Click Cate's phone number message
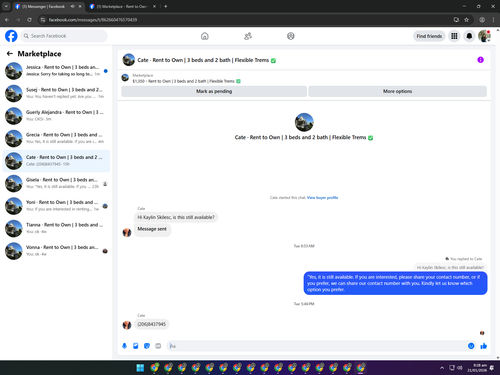The width and height of the screenshot is (500, 375). [x=152, y=324]
